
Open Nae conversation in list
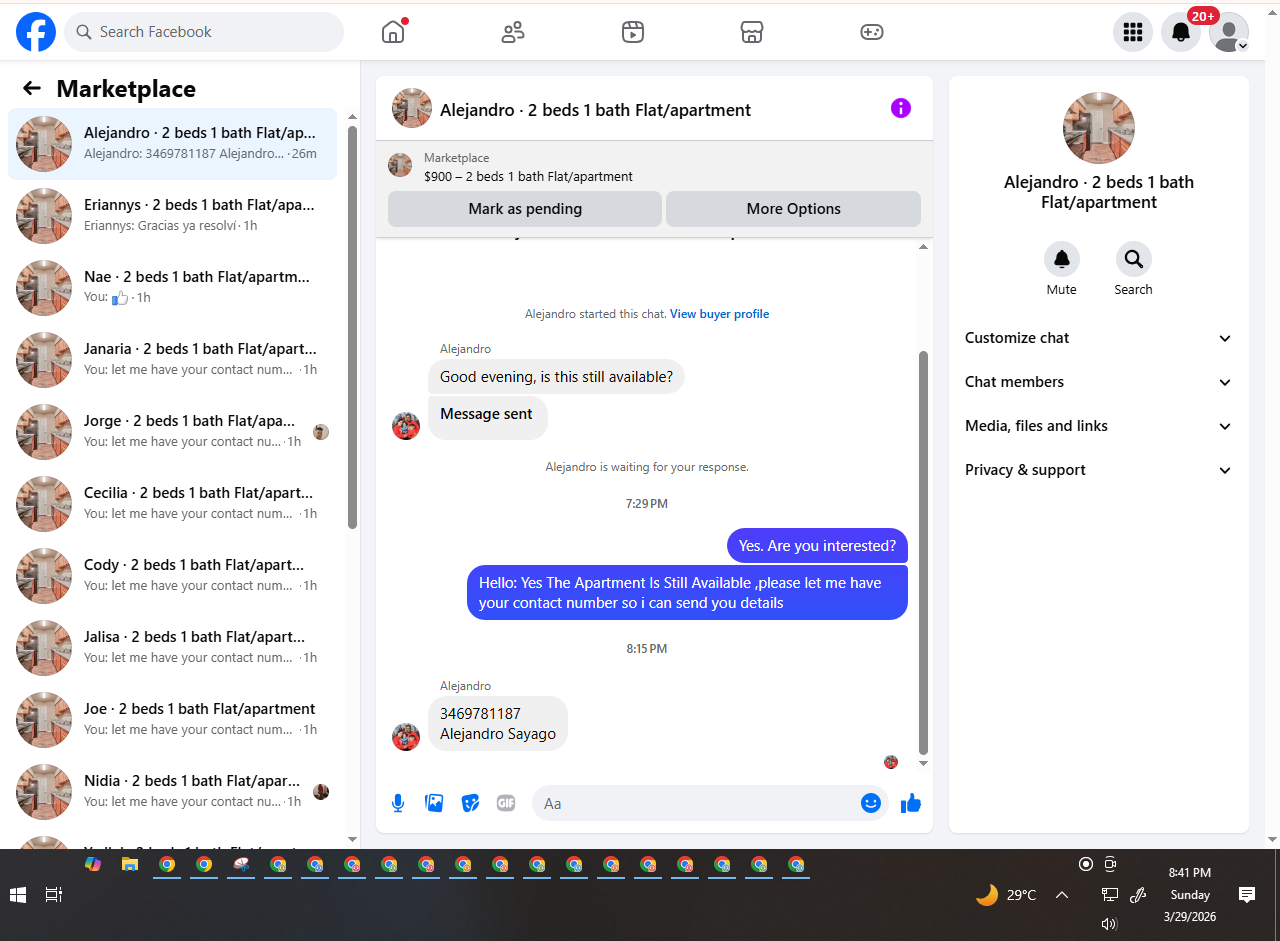click(x=173, y=288)
